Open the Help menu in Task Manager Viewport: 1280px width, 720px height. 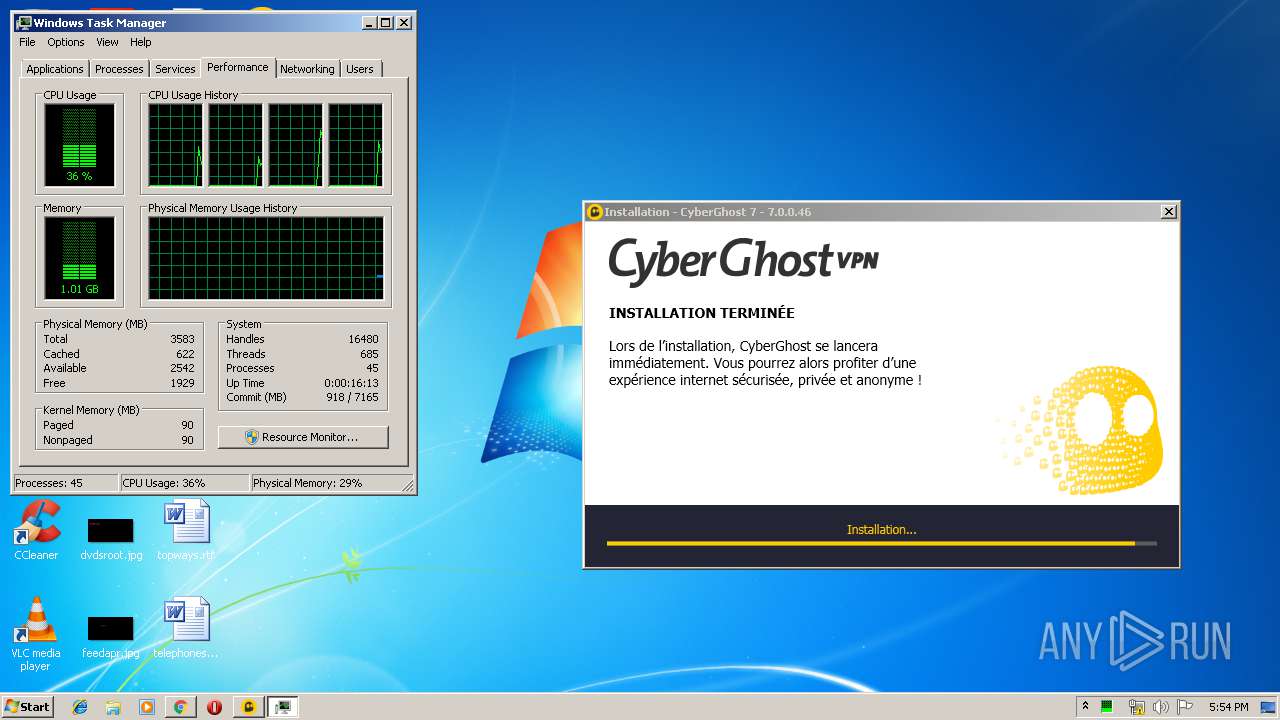pos(141,42)
